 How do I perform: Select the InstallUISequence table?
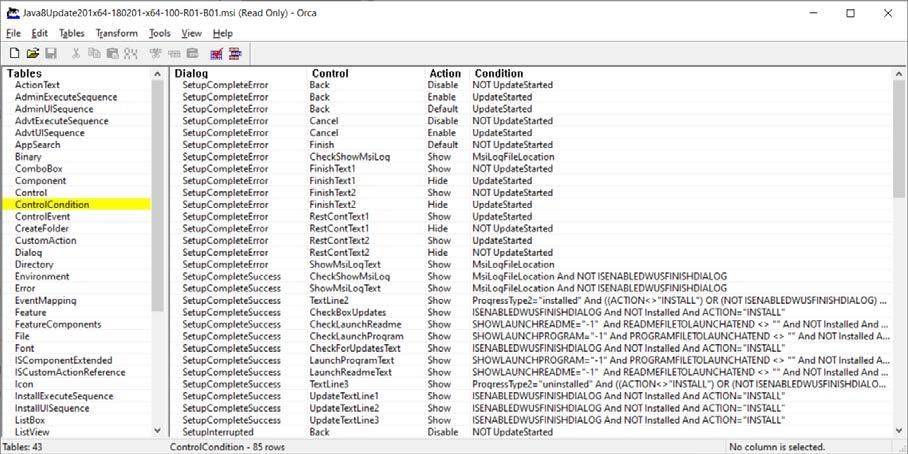52,408
